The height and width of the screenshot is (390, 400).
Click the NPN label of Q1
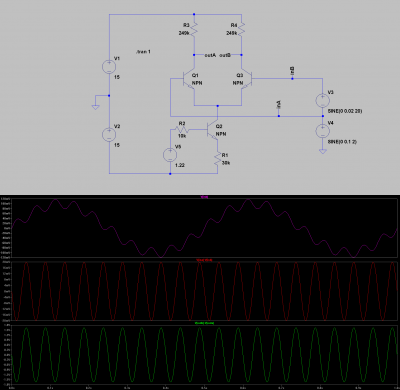197,83
